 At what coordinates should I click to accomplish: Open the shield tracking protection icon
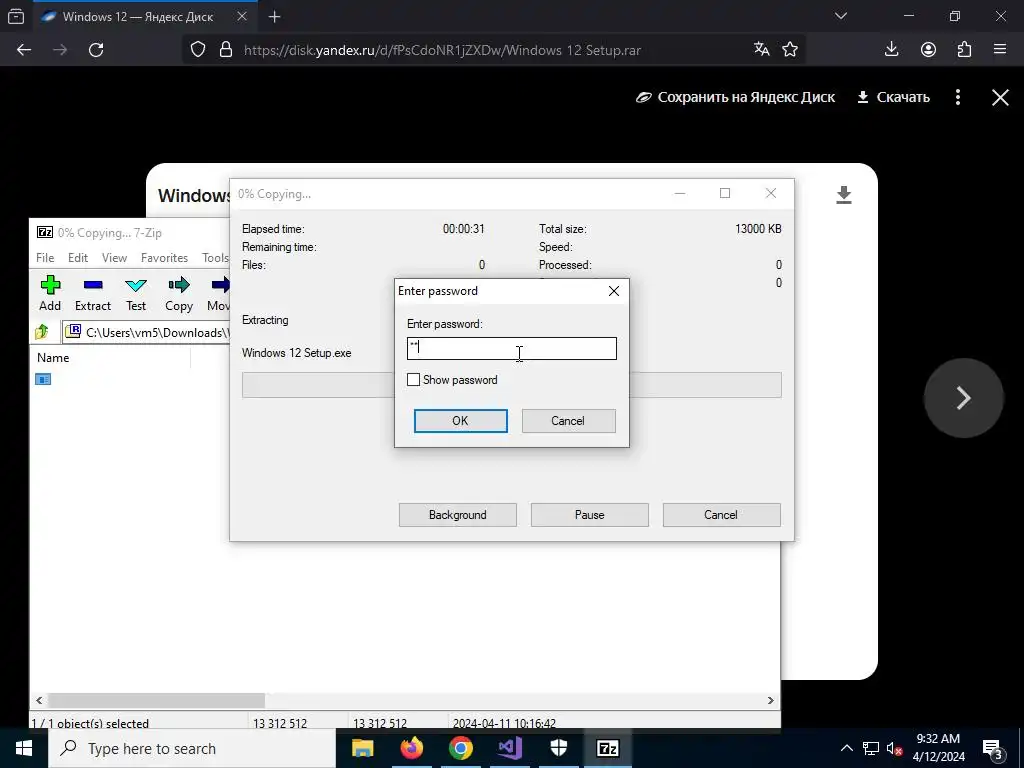[x=198, y=50]
